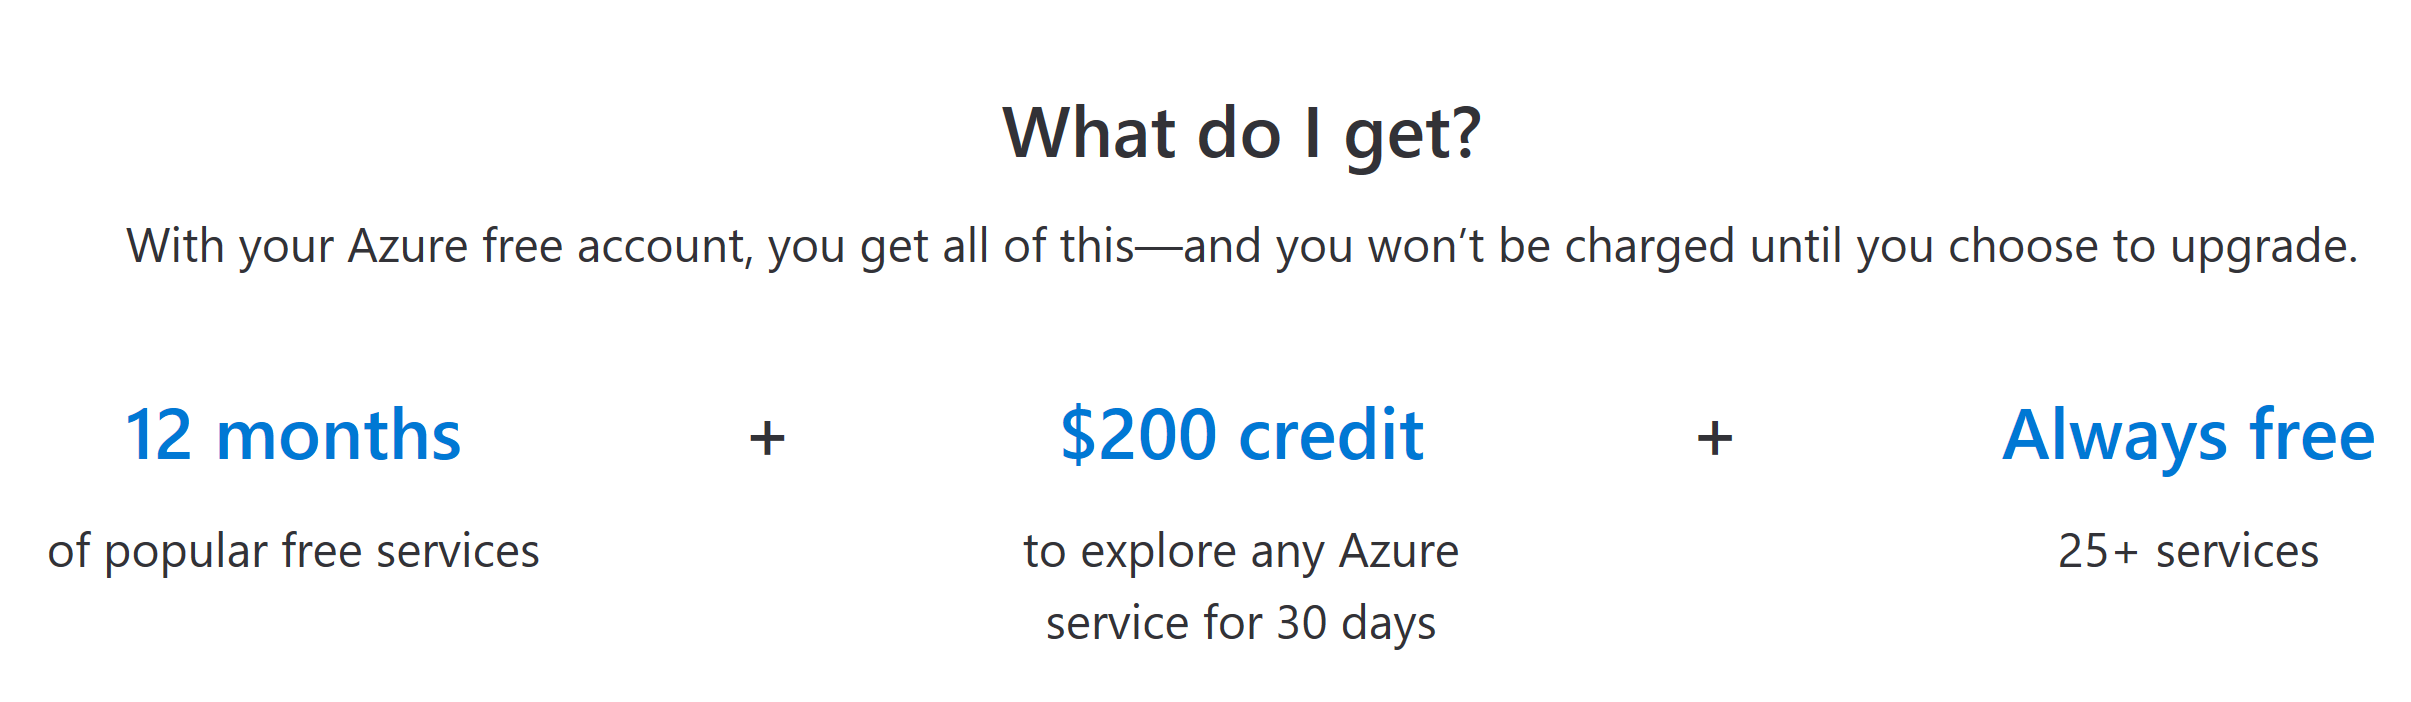
Task: Click the plus sign before "Always free"
Action: (x=1714, y=438)
